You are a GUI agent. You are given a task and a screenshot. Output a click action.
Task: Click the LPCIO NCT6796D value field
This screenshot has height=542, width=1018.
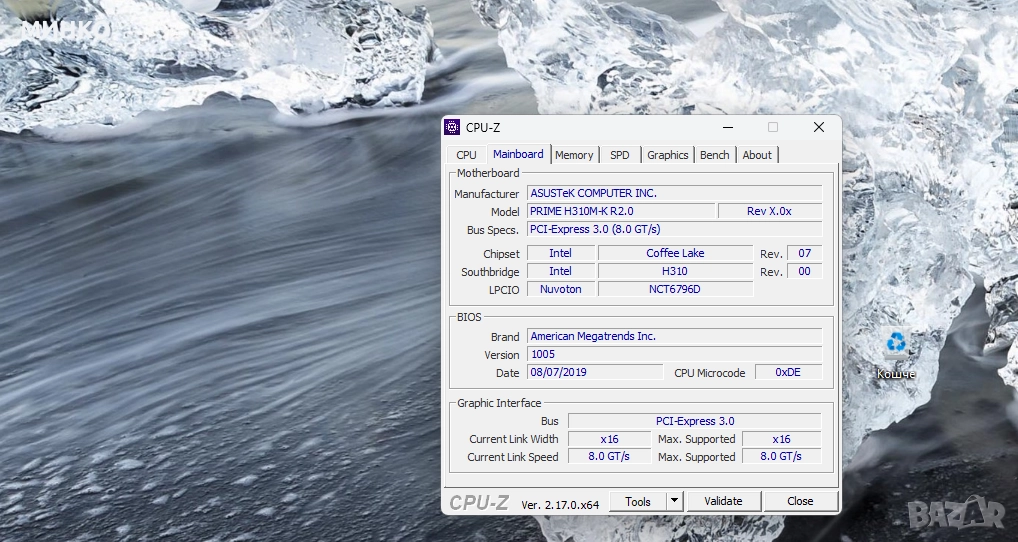[x=675, y=289]
